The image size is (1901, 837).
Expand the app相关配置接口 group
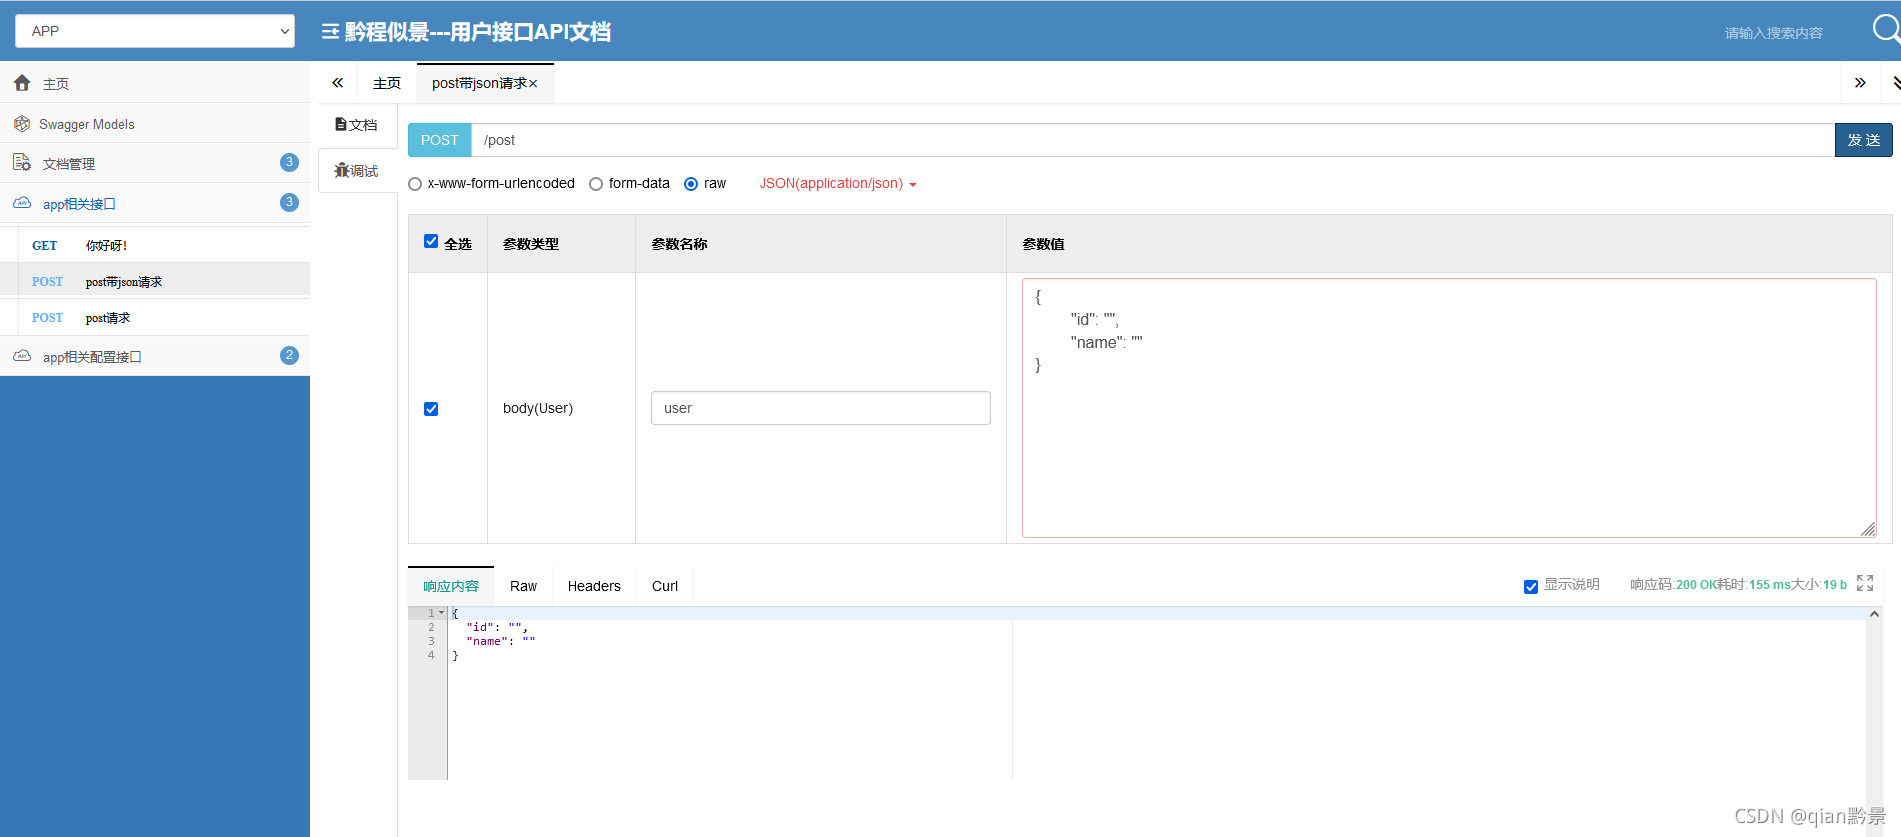[x=155, y=356]
